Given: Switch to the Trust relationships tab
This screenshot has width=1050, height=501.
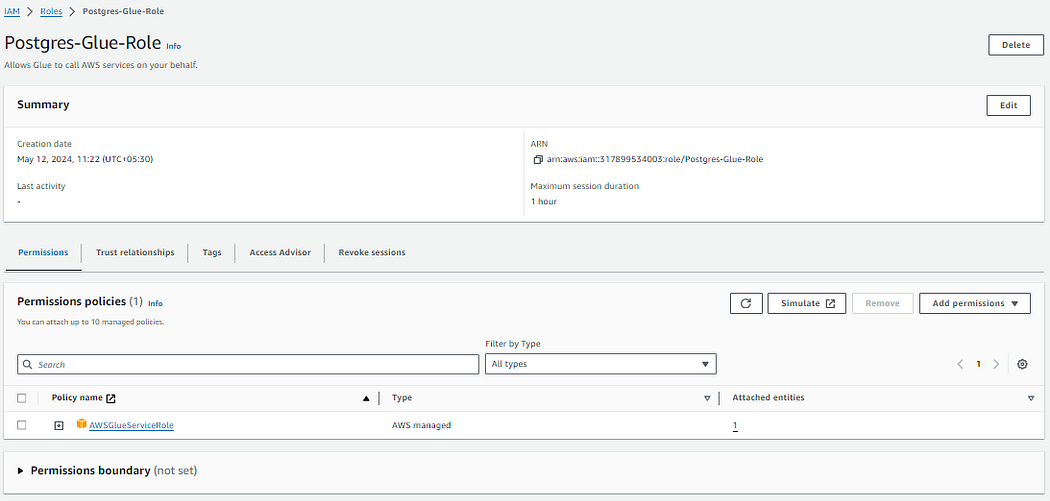Looking at the screenshot, I should [135, 253].
